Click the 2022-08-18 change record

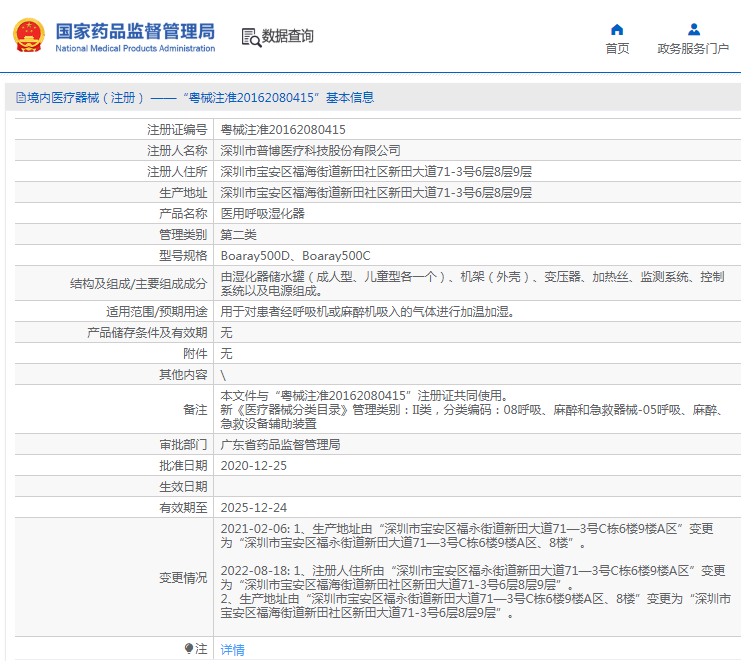[476, 592]
